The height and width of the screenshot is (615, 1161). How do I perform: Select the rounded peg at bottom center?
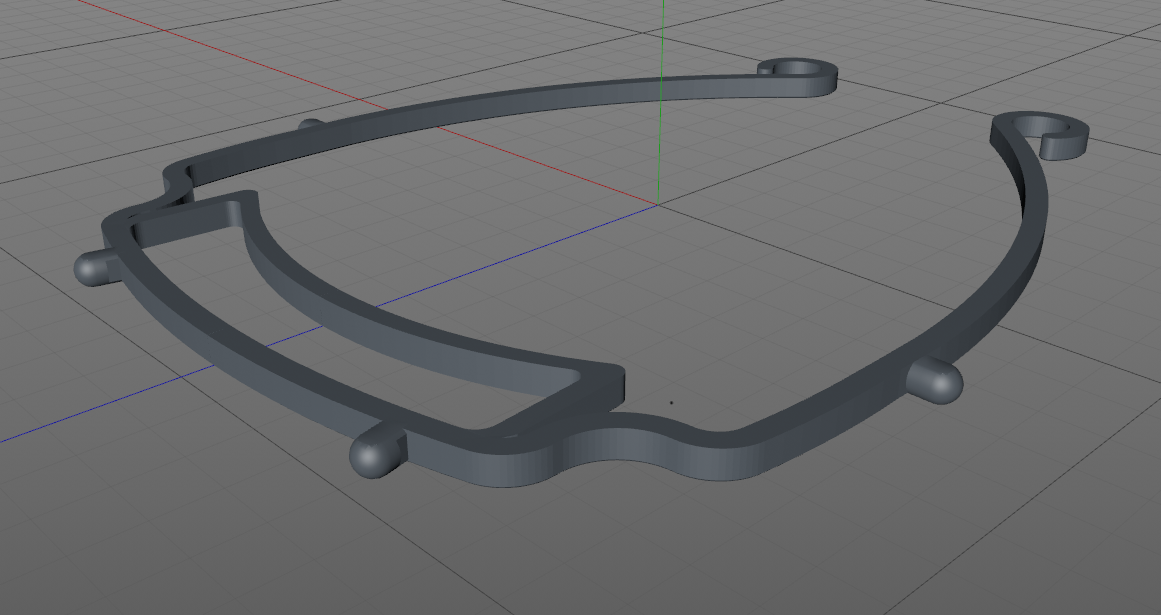[376, 451]
